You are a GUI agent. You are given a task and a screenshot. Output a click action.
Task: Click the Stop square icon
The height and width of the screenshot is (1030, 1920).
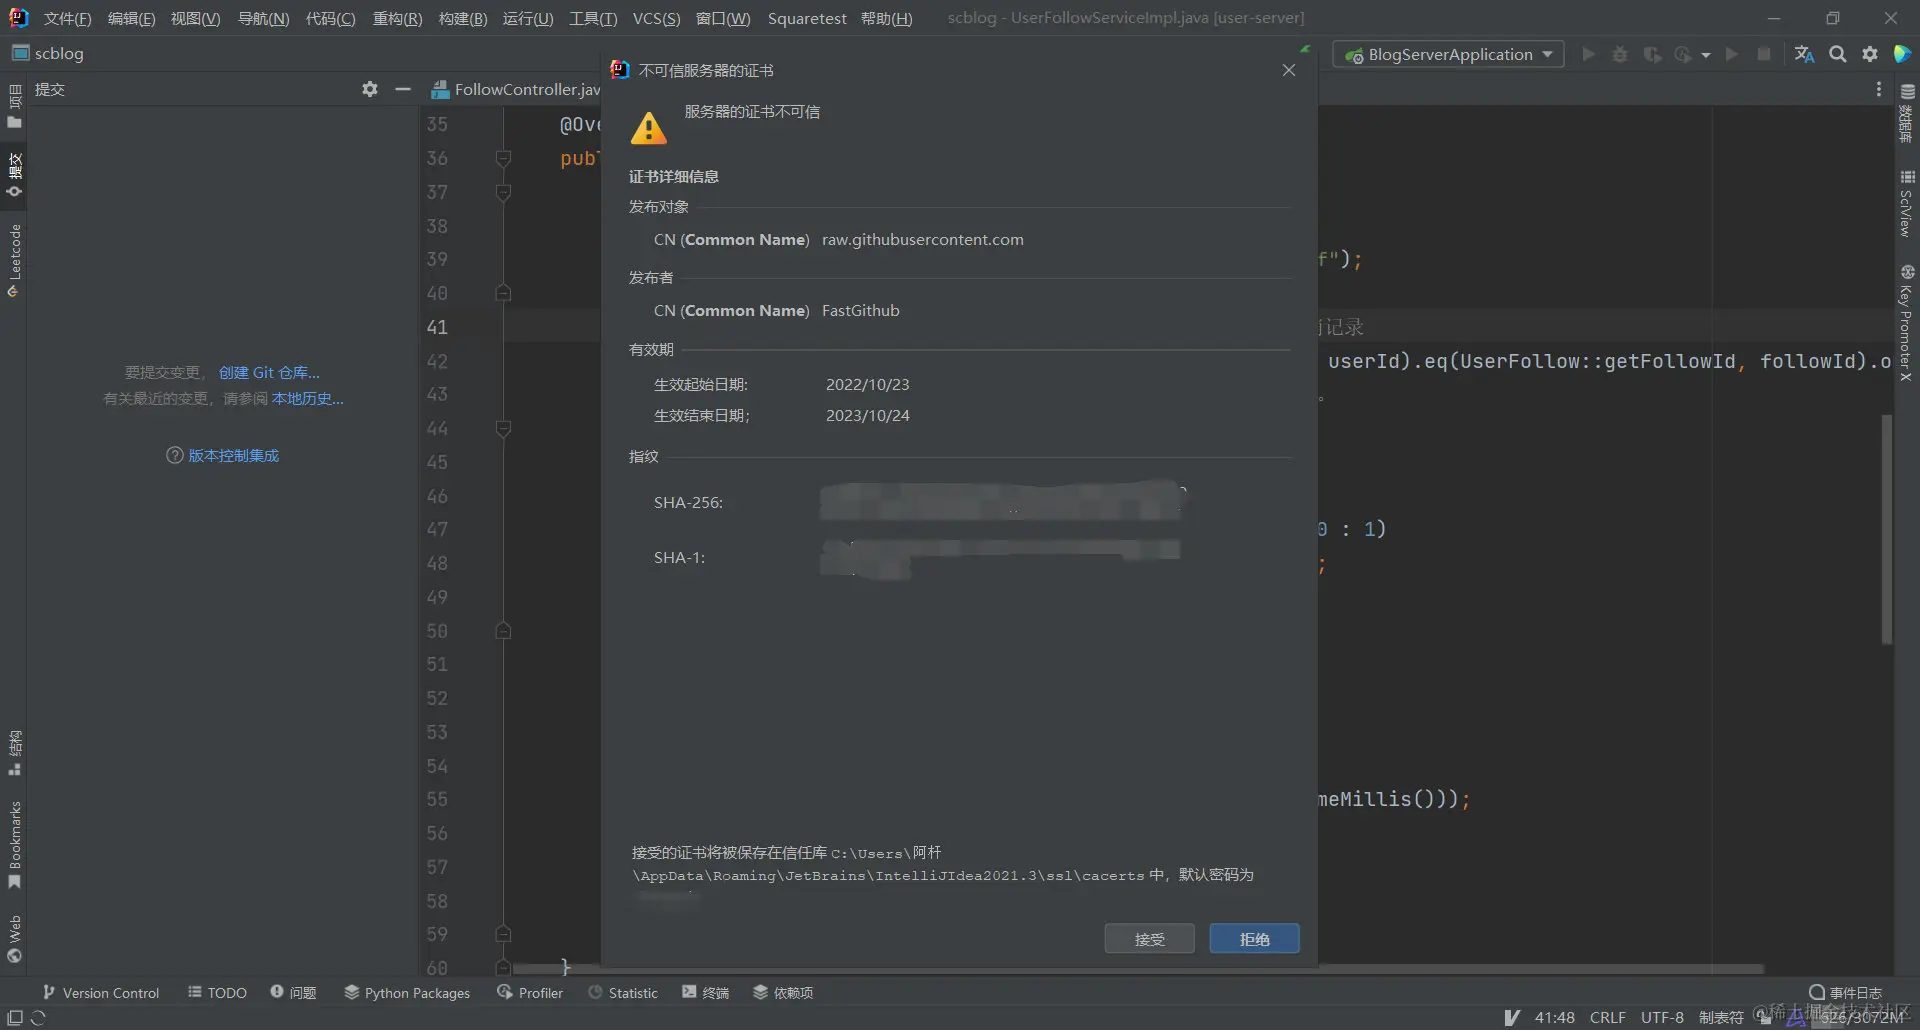[x=1764, y=54]
